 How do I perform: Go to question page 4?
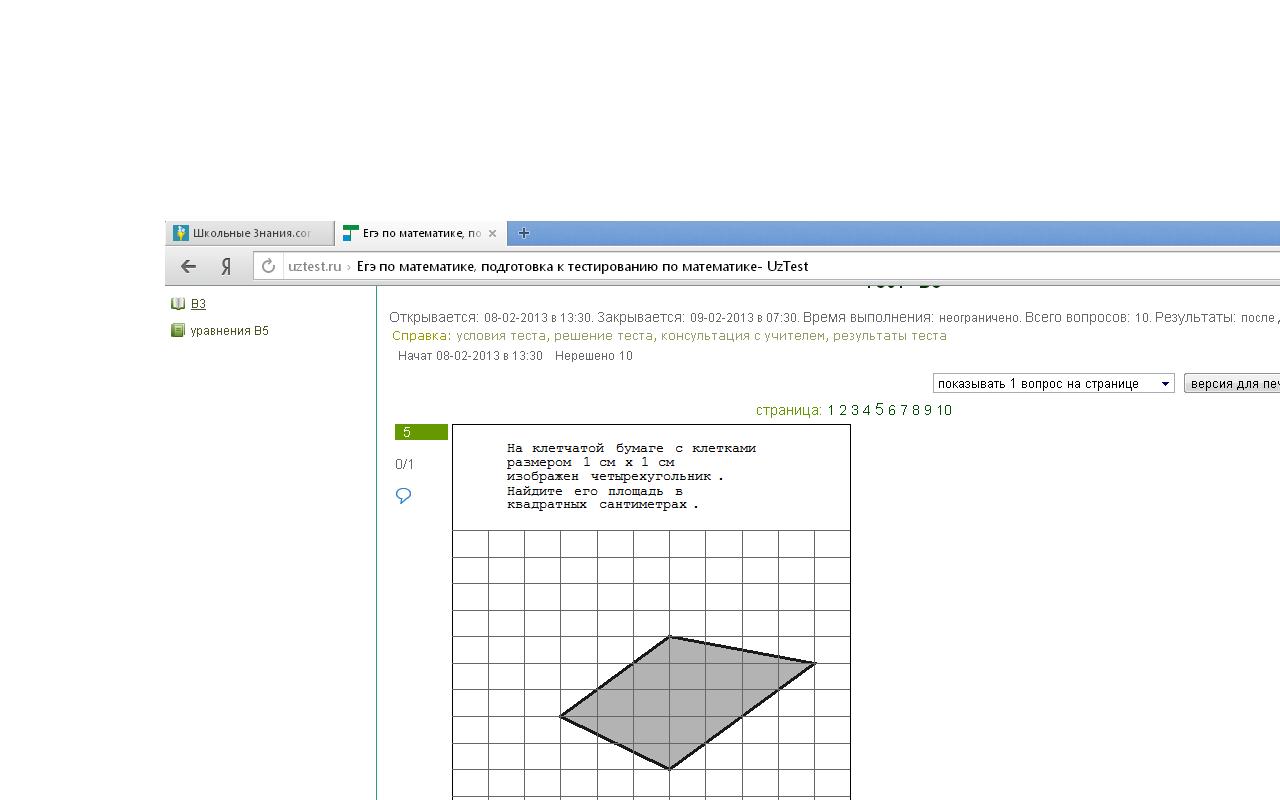click(x=867, y=410)
